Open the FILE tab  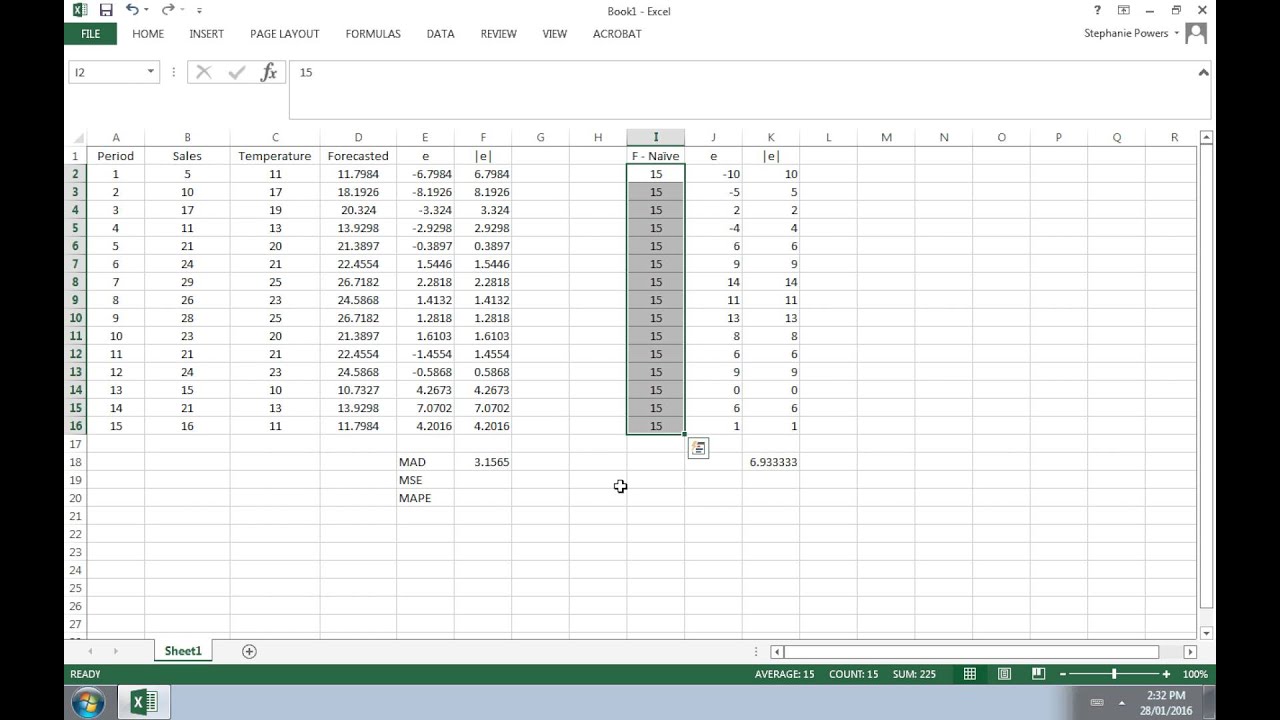[x=90, y=33]
